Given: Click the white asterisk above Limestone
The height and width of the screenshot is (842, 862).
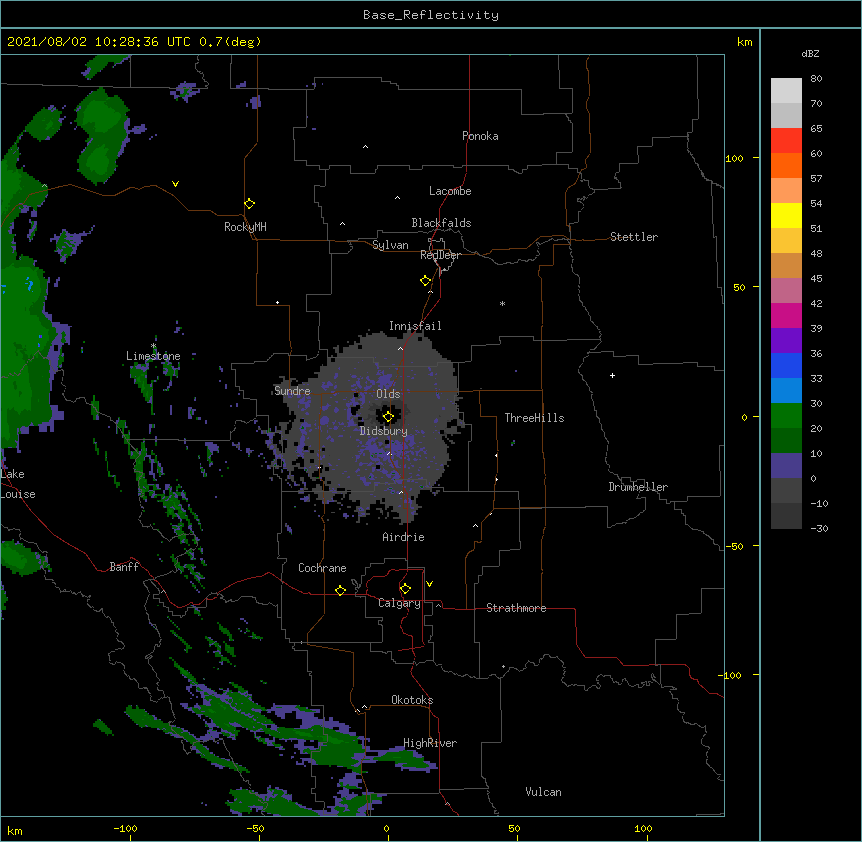Looking at the screenshot, I should pos(153,346).
